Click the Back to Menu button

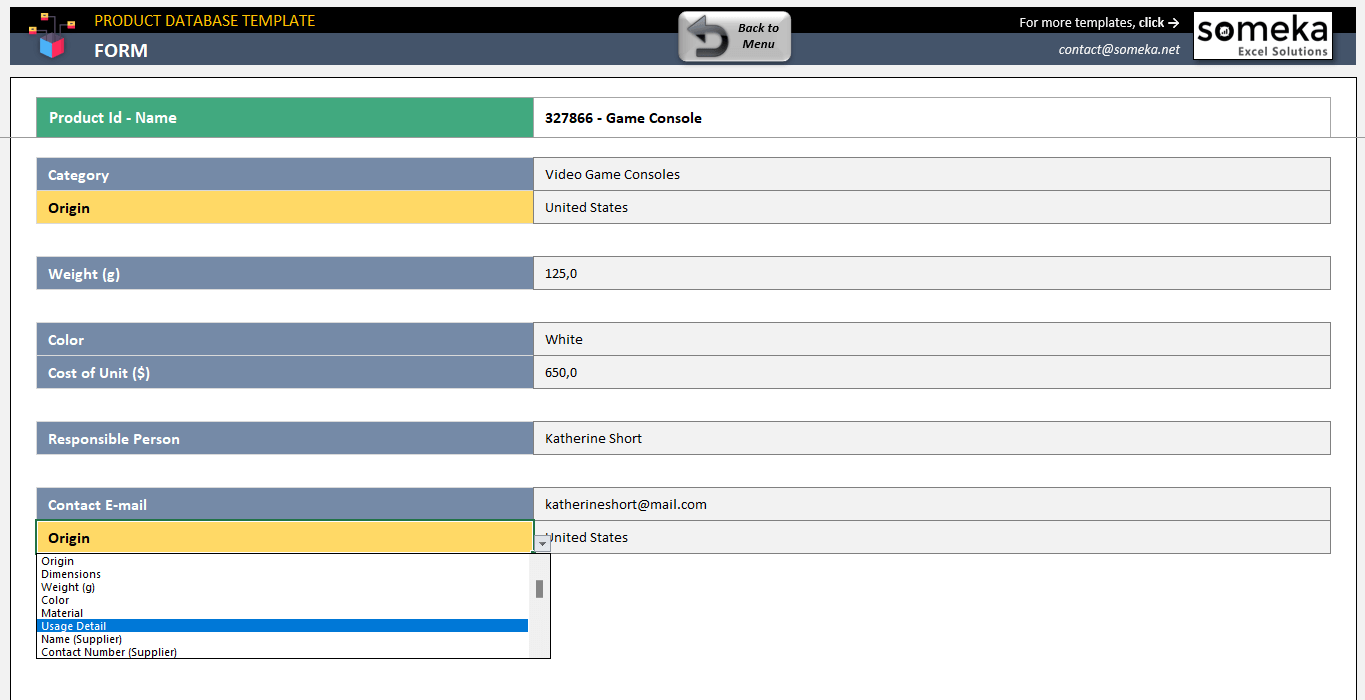click(734, 36)
